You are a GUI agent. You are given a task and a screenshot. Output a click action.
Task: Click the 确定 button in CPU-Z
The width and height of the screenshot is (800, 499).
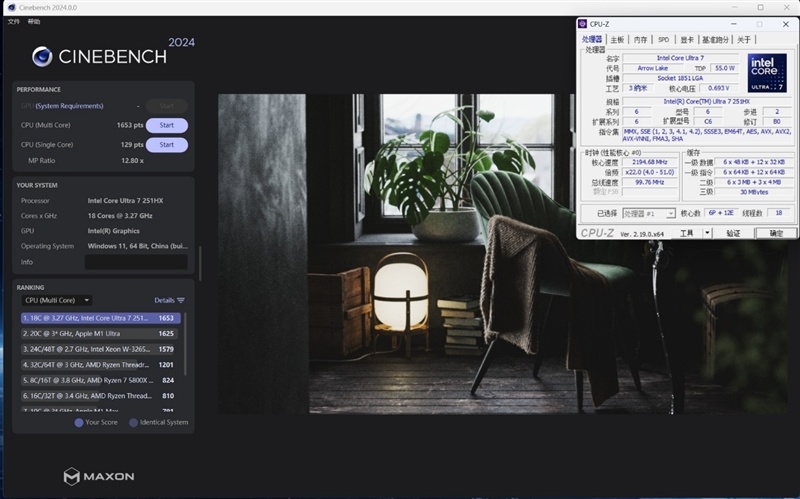(x=776, y=233)
